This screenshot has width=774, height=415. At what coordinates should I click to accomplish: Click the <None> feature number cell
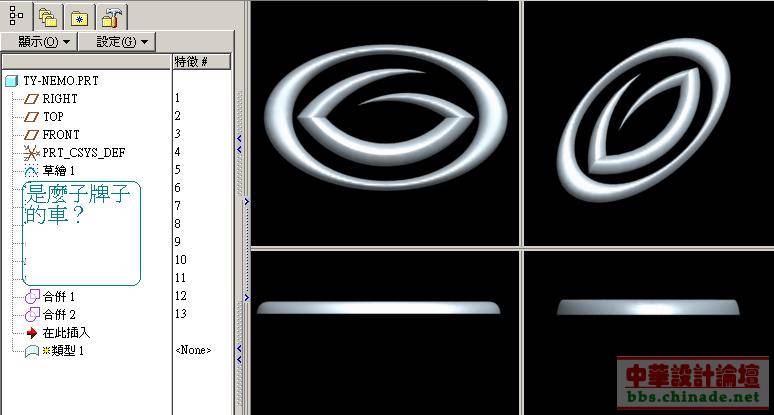(x=194, y=350)
